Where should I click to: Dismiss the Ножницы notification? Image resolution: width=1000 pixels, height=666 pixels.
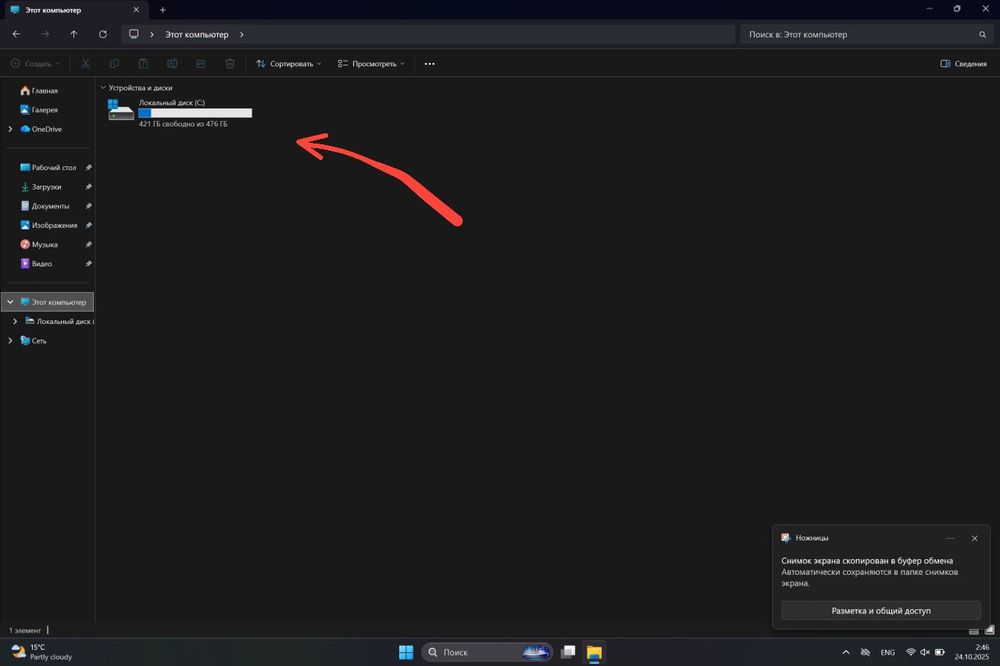click(x=974, y=538)
